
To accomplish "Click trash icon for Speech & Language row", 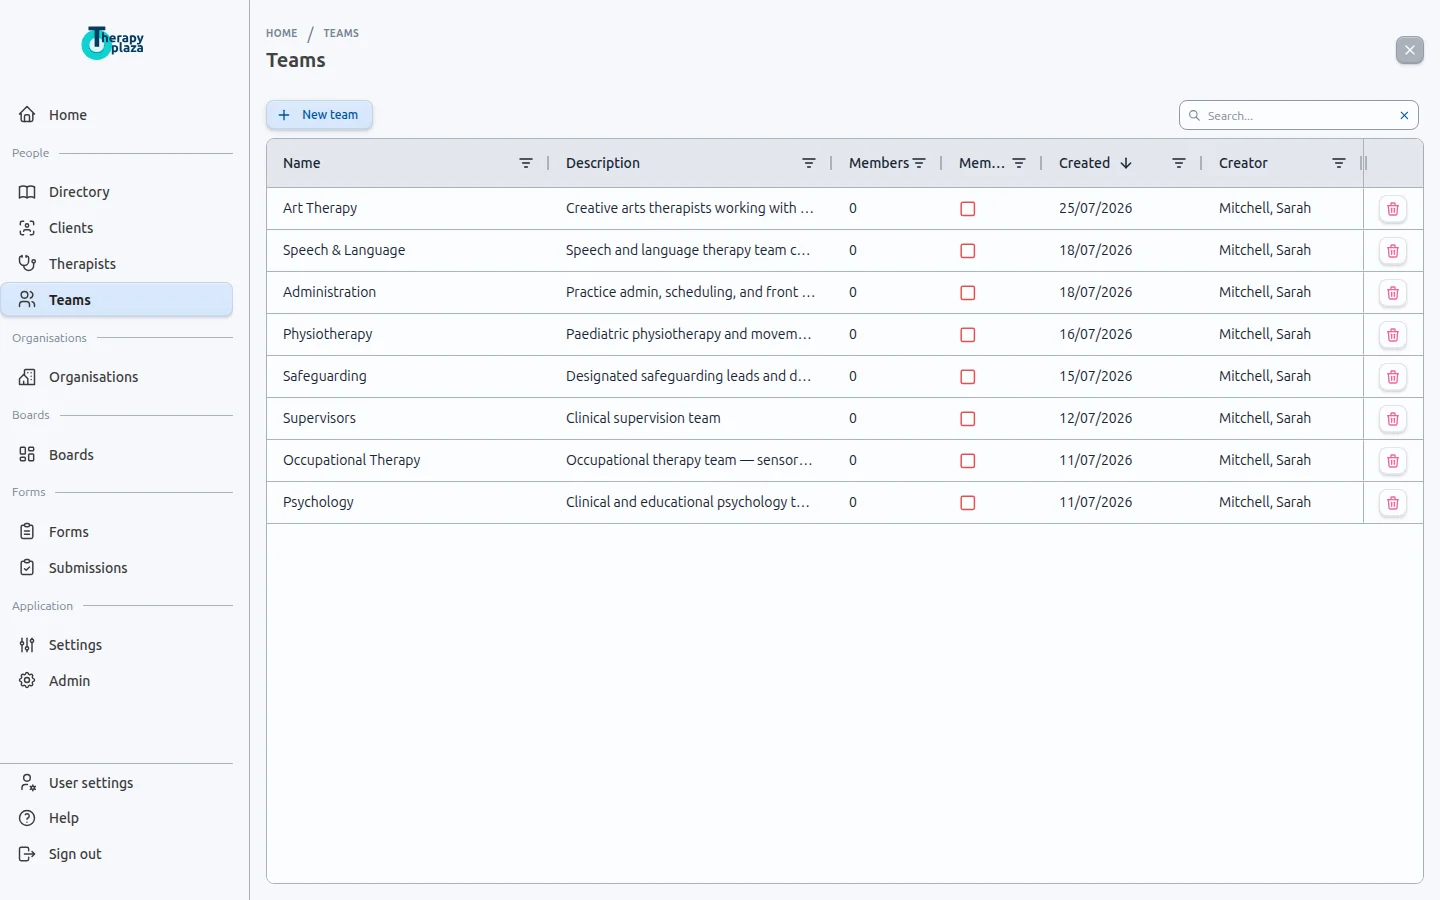I will pyautogui.click(x=1392, y=251).
